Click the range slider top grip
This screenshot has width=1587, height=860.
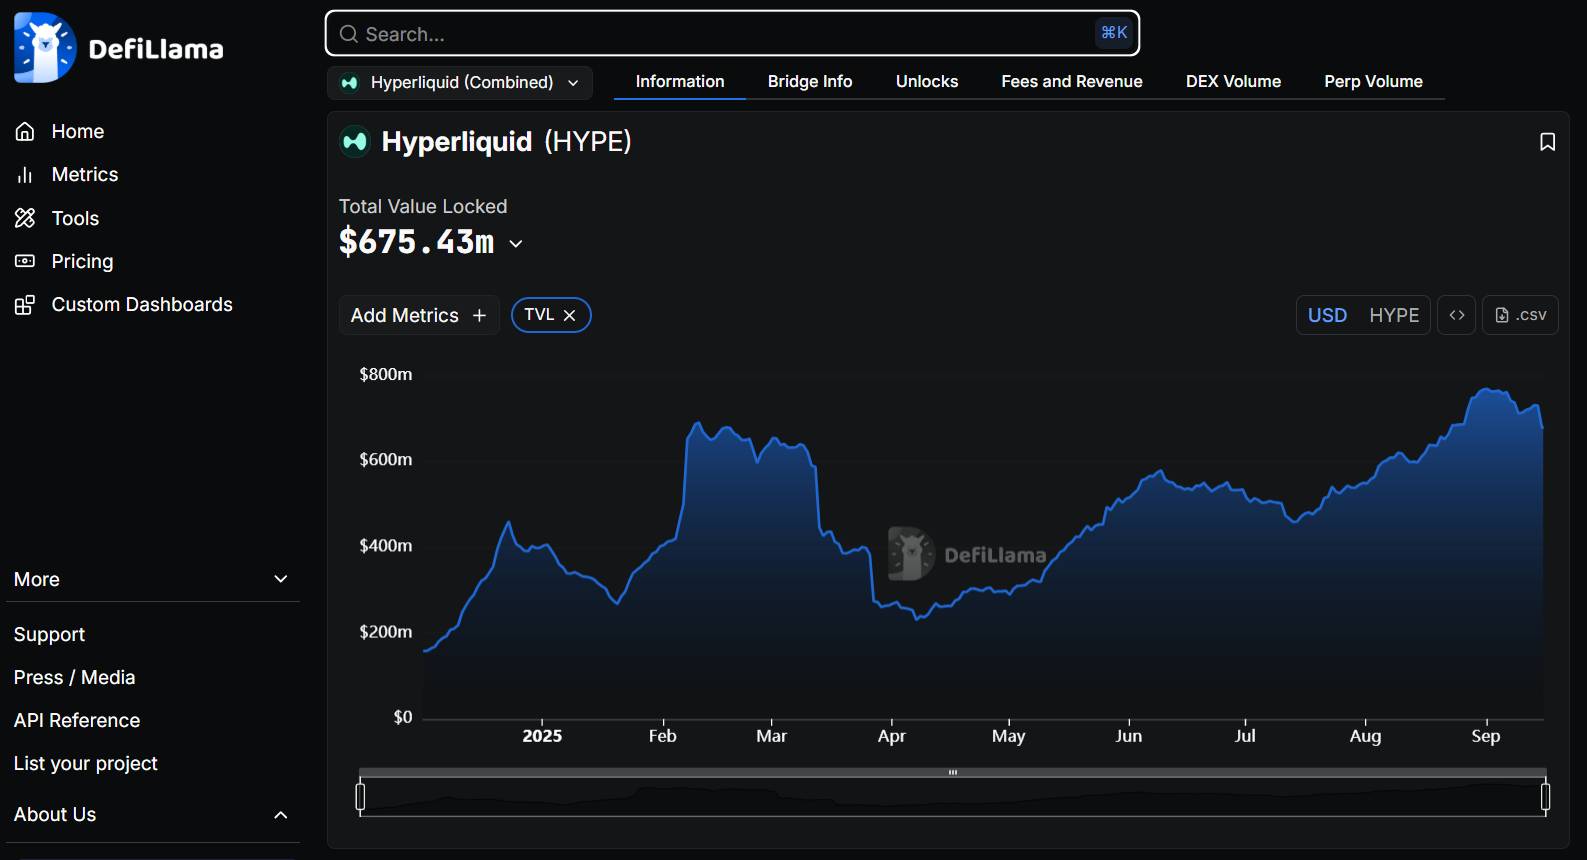click(953, 772)
